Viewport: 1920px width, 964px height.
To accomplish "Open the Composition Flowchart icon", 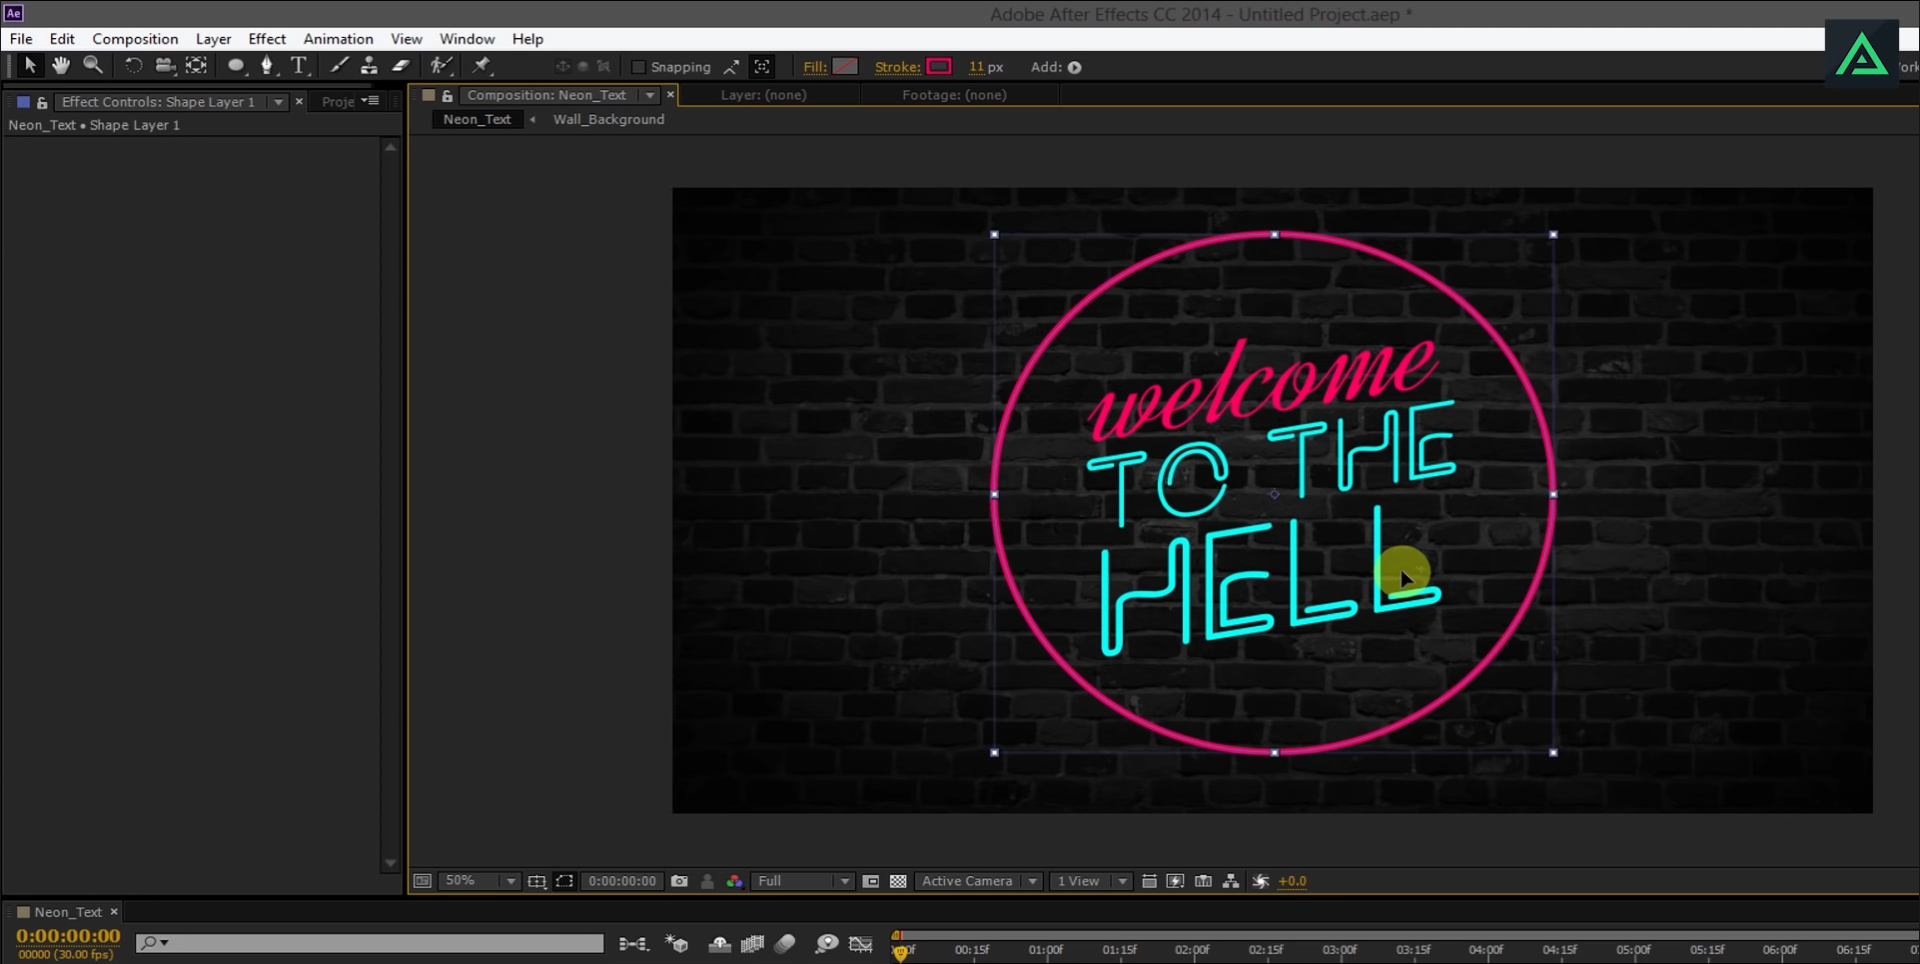I will coord(1231,881).
